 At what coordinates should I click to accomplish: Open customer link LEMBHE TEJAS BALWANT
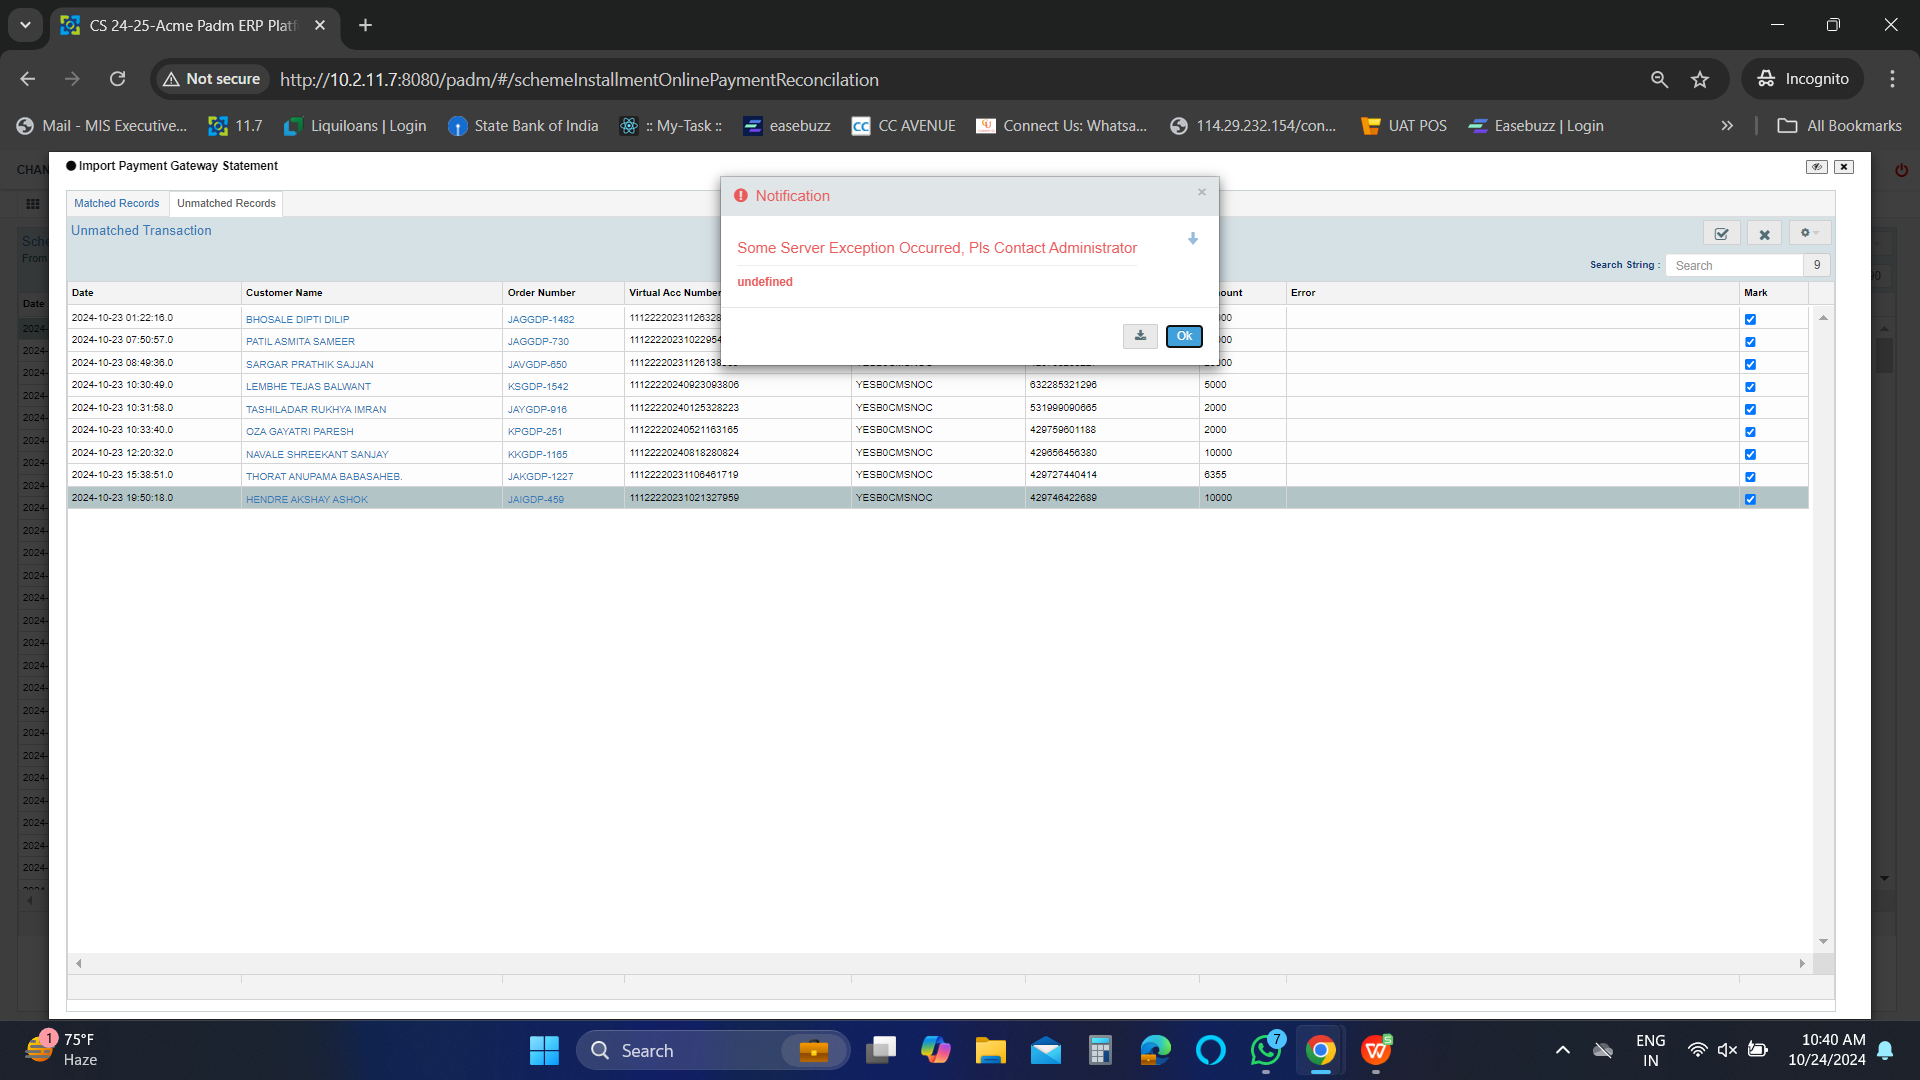pyautogui.click(x=308, y=387)
